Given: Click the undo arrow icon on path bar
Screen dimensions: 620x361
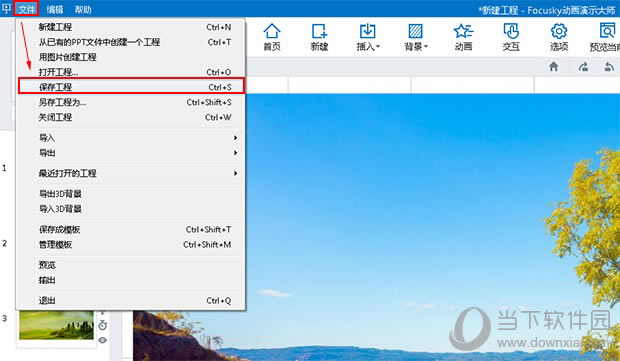Looking at the screenshot, I should [x=609, y=66].
